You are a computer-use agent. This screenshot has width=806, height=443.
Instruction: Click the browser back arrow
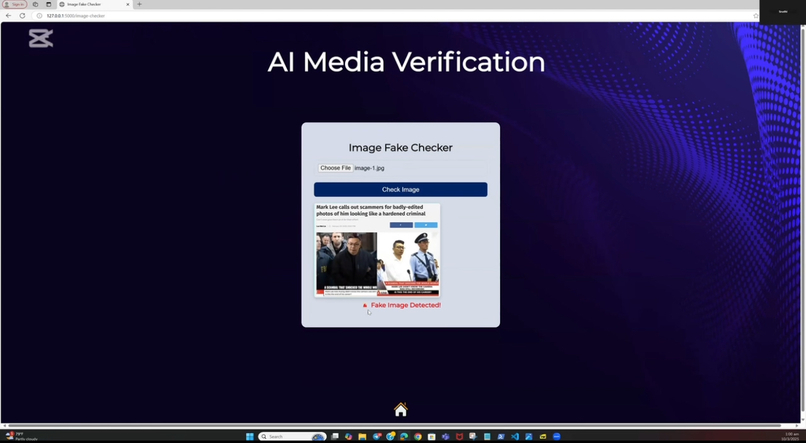(x=8, y=15)
